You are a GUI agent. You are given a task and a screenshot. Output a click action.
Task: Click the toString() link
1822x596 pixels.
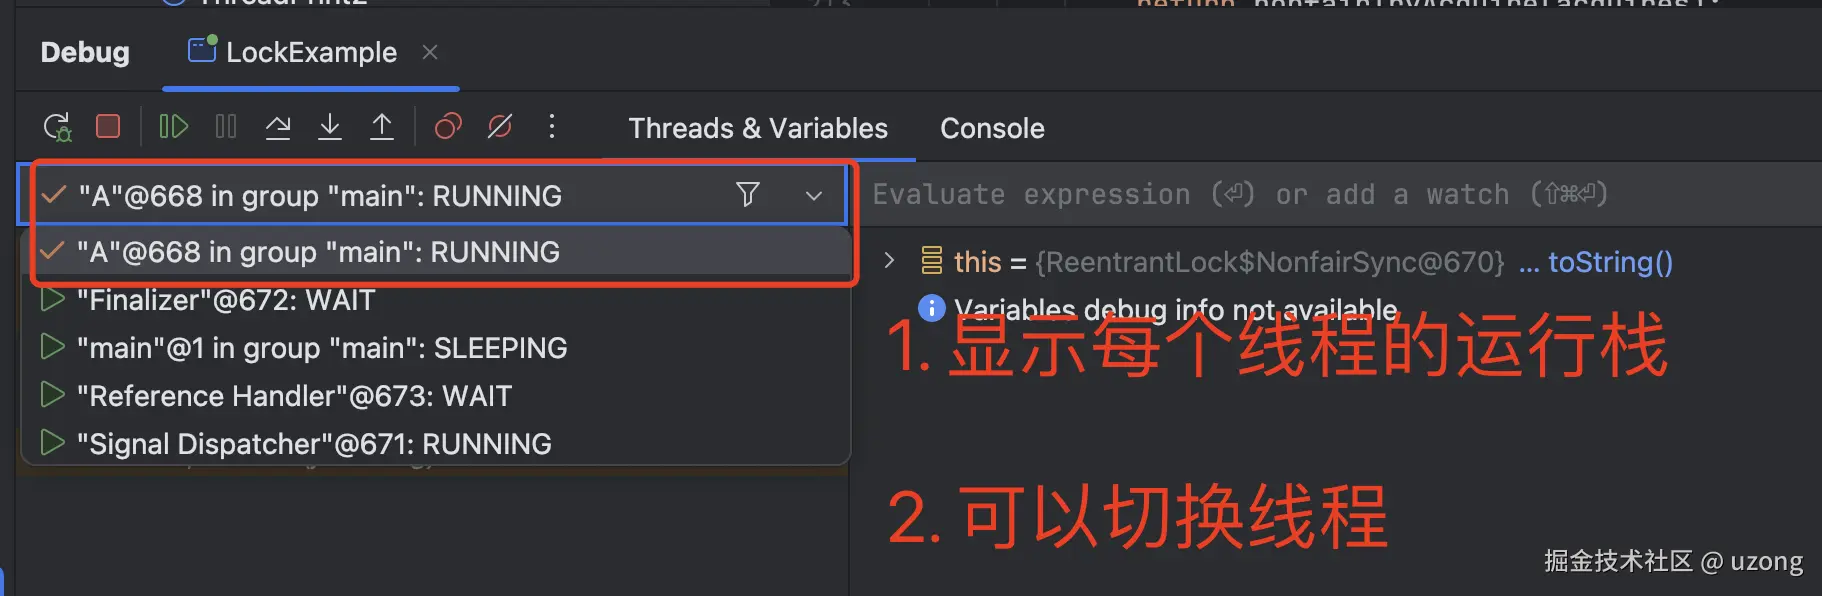point(1610,262)
